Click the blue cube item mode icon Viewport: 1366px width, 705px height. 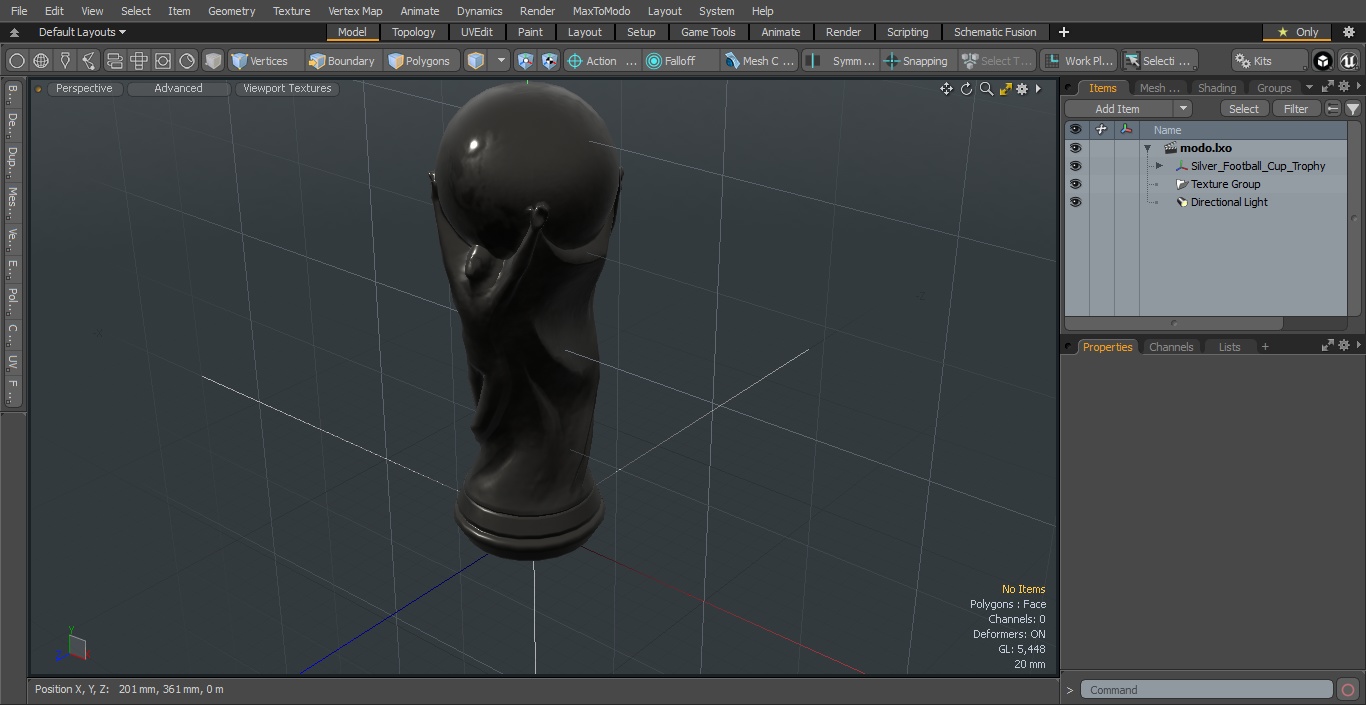(x=476, y=61)
